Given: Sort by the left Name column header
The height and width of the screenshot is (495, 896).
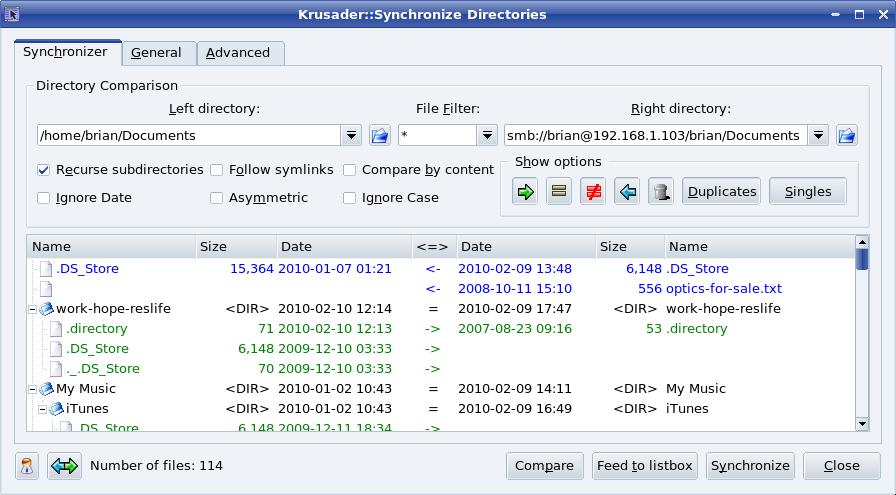Looking at the screenshot, I should coord(111,246).
